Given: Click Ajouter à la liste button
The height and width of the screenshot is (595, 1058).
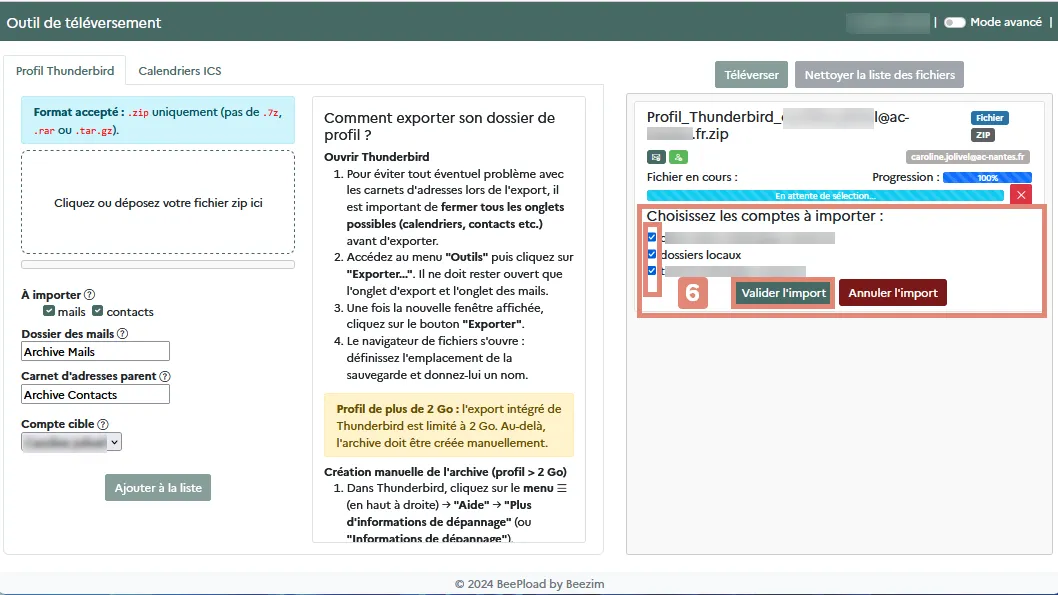Looking at the screenshot, I should coord(158,488).
